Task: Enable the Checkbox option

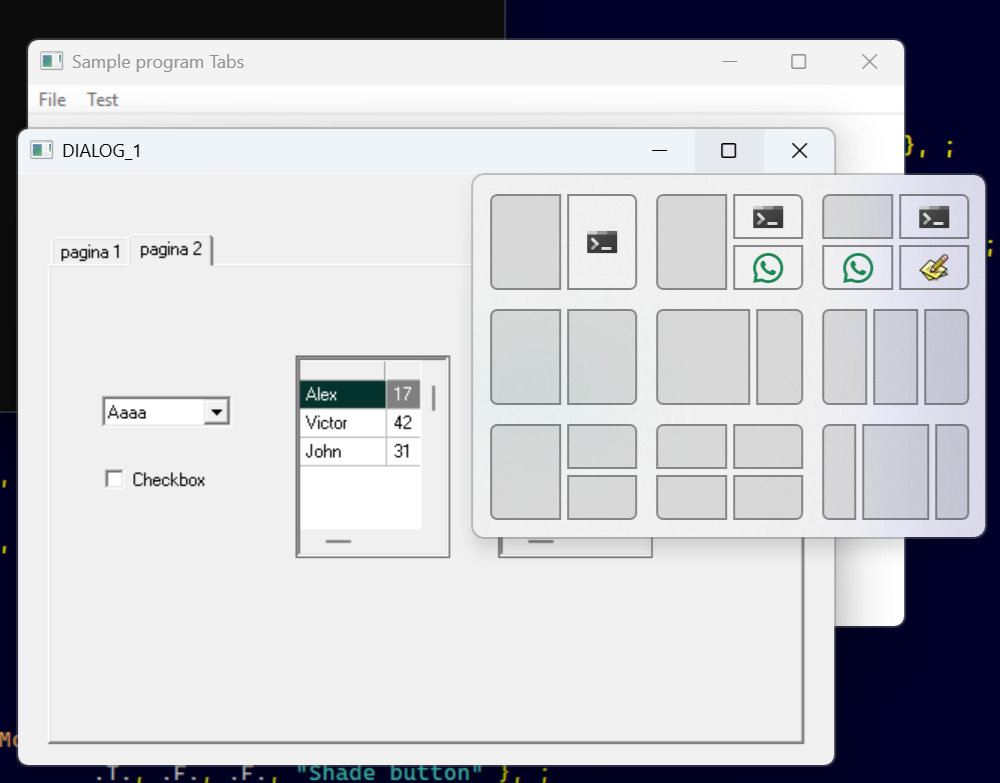Action: [x=114, y=479]
